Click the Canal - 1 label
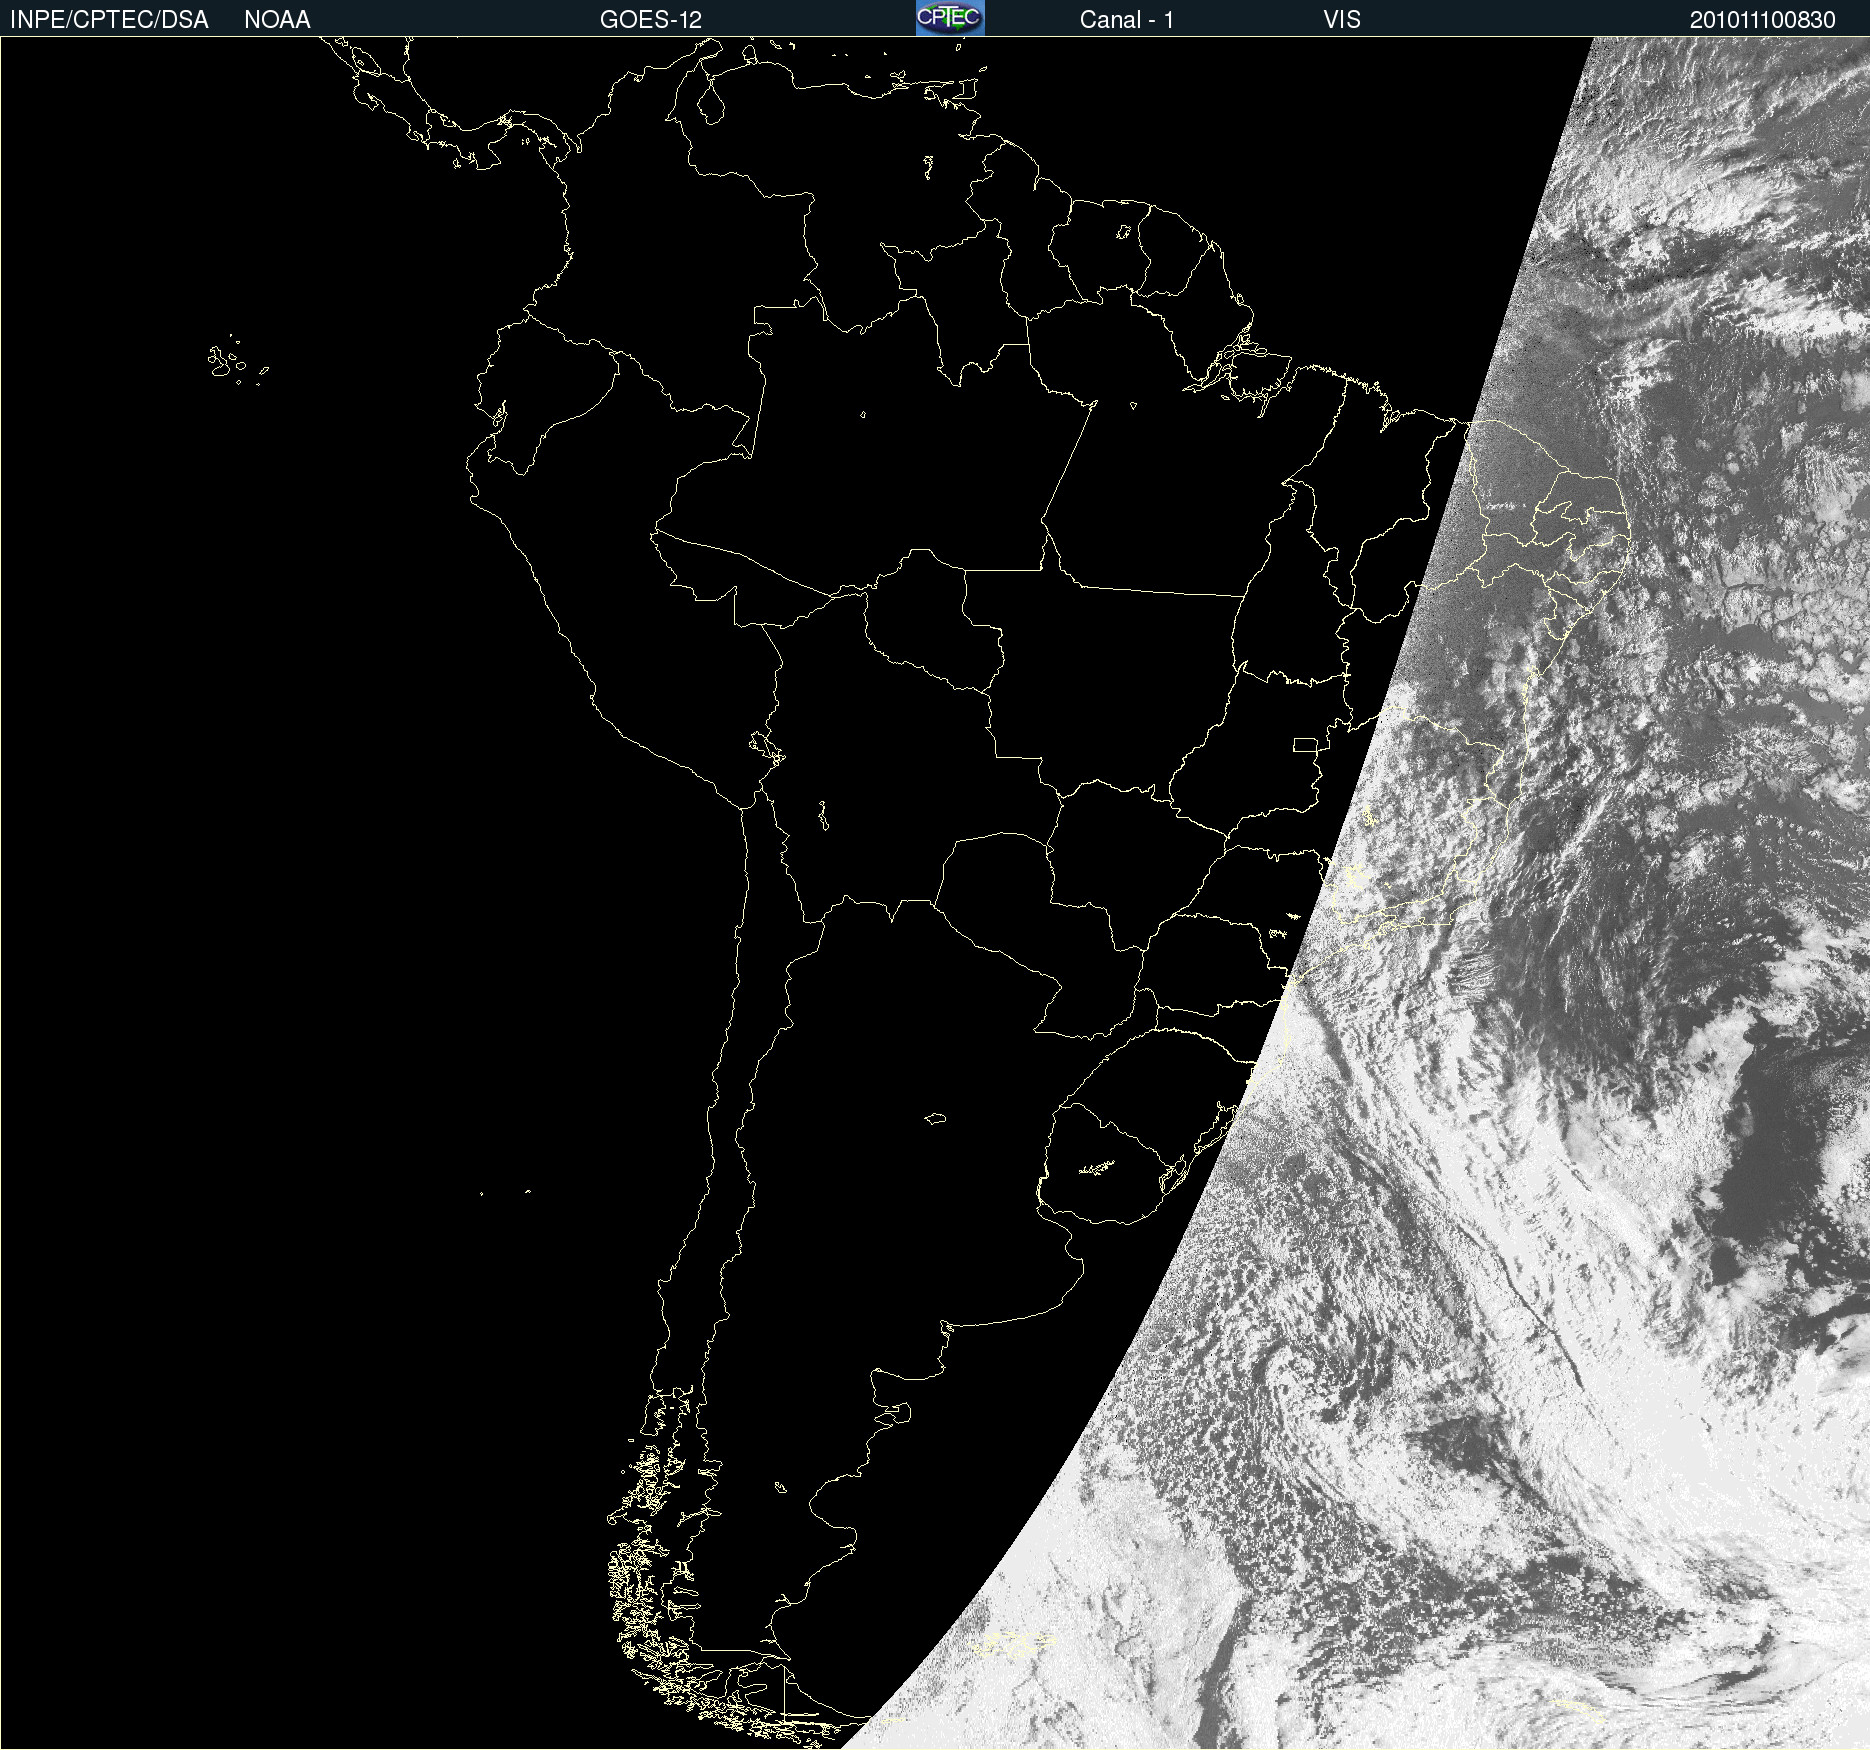 [x=1127, y=20]
